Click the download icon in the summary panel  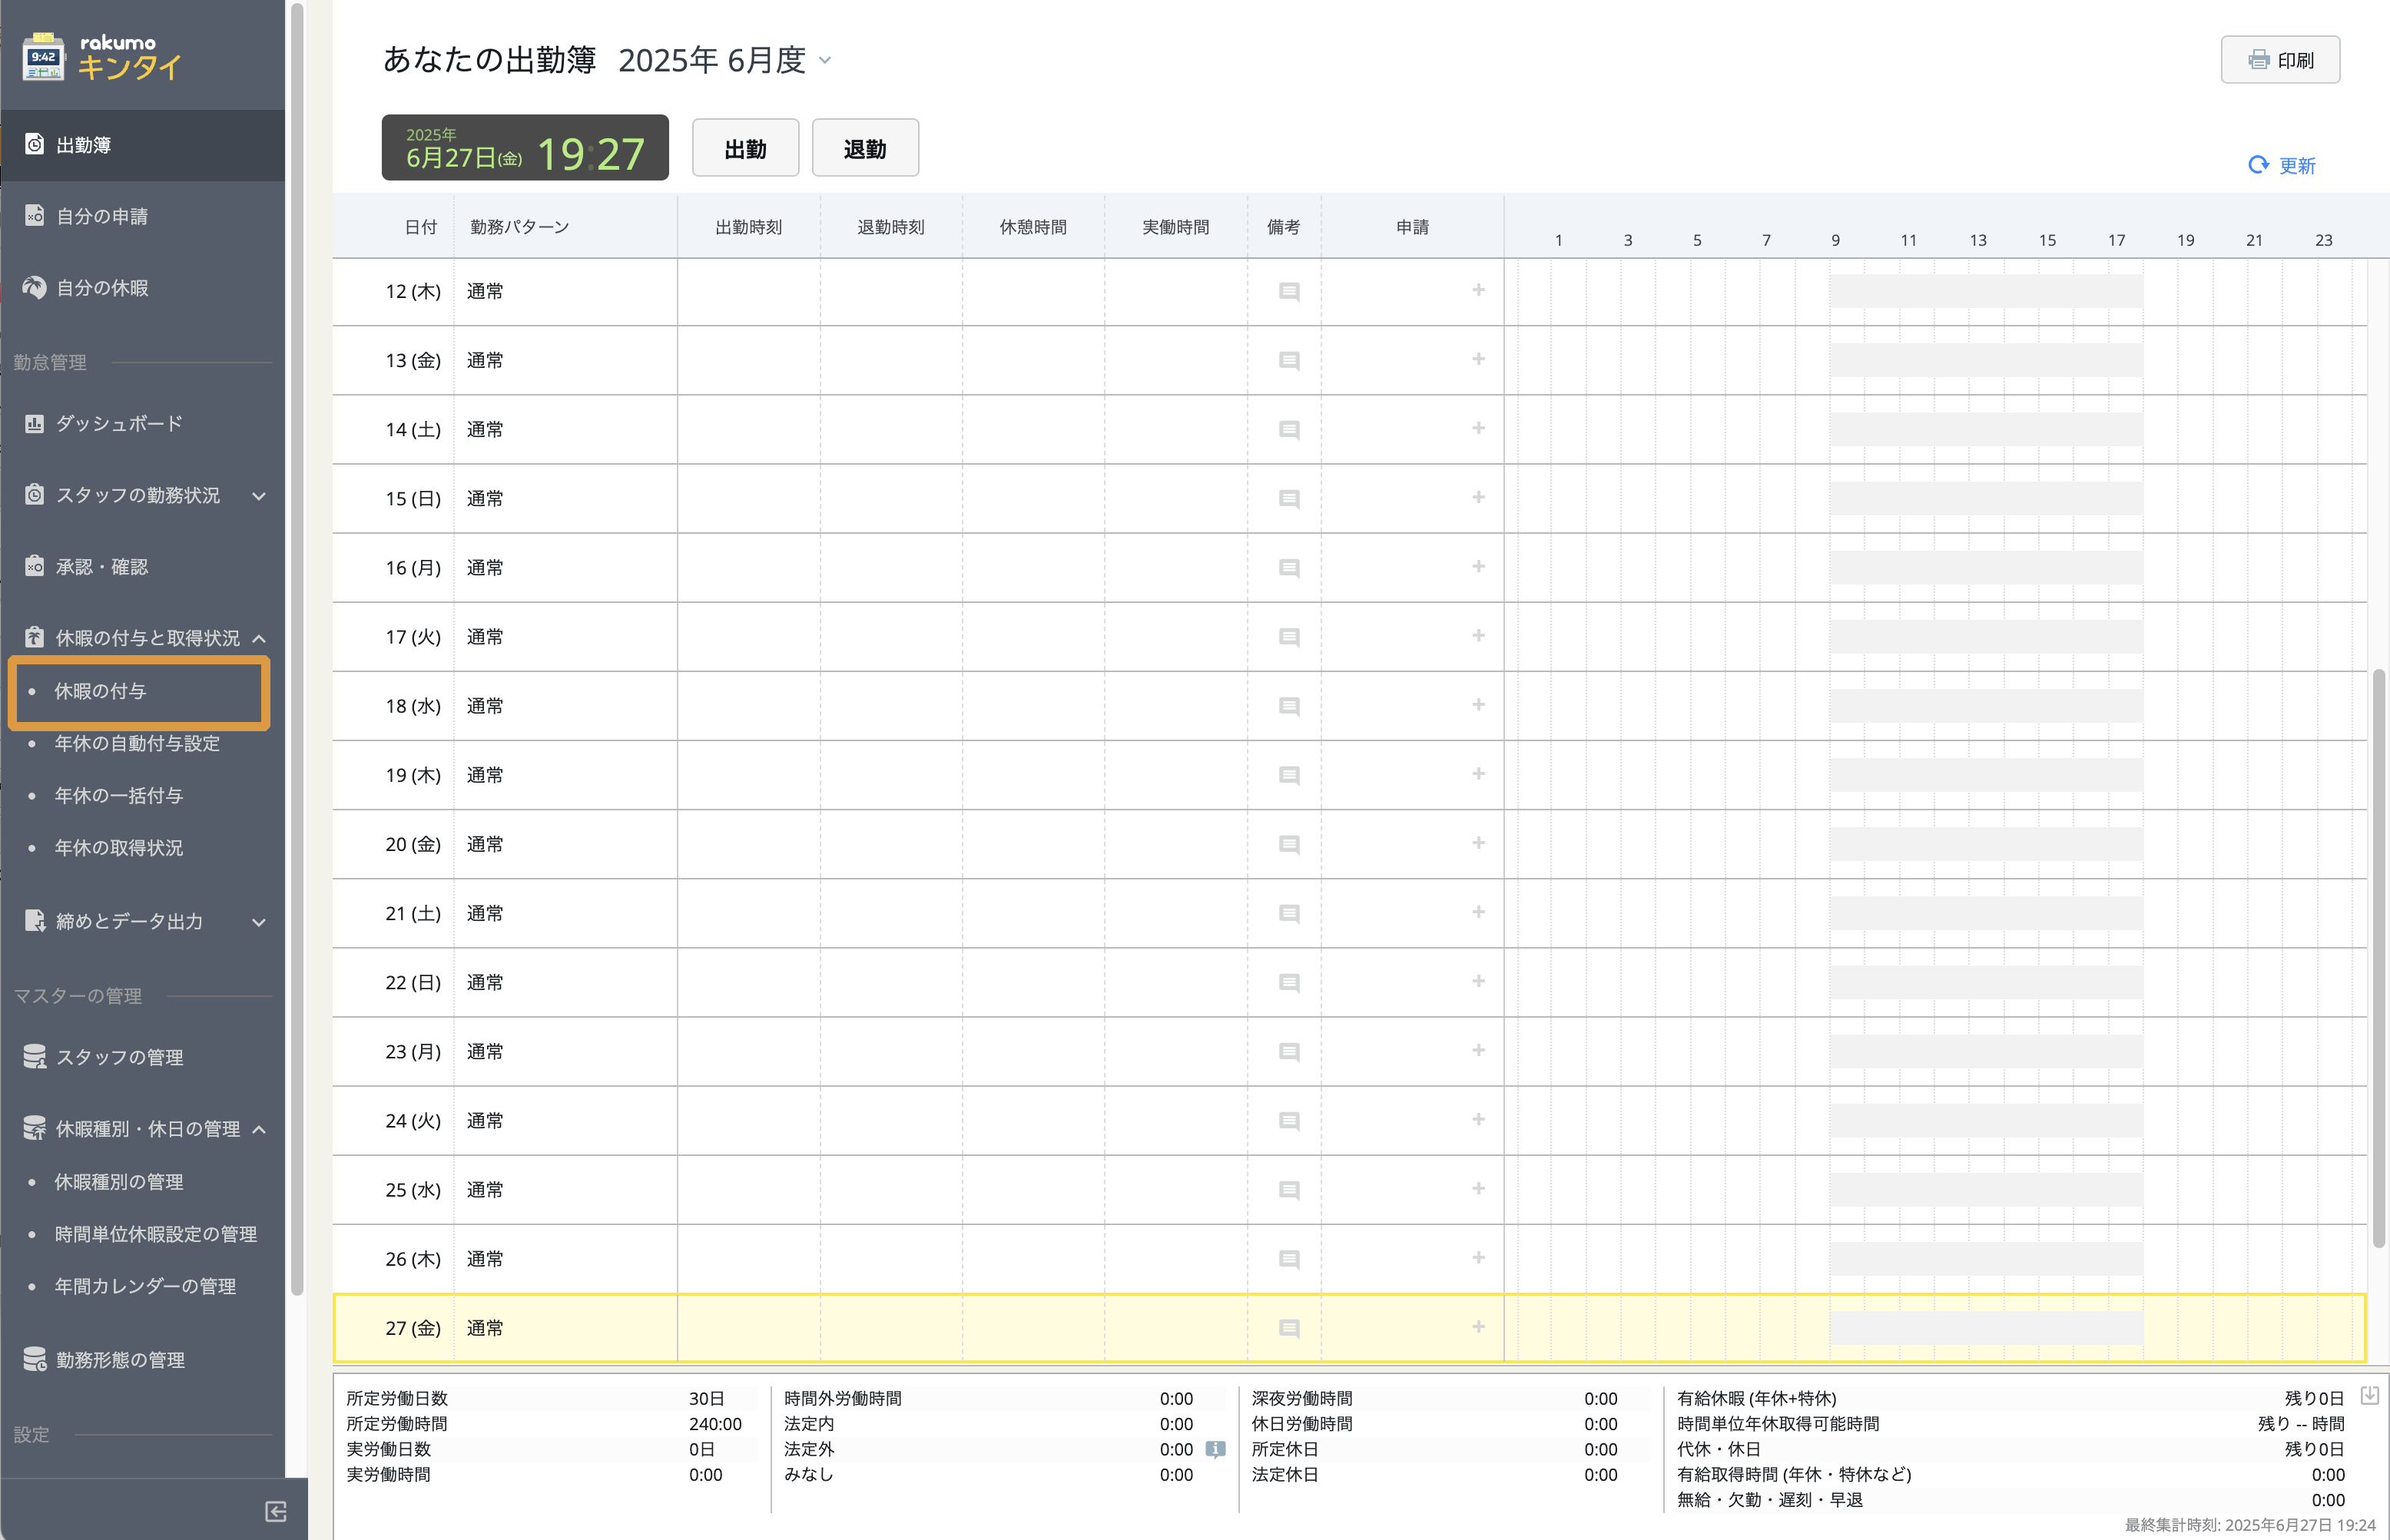[x=2369, y=1395]
